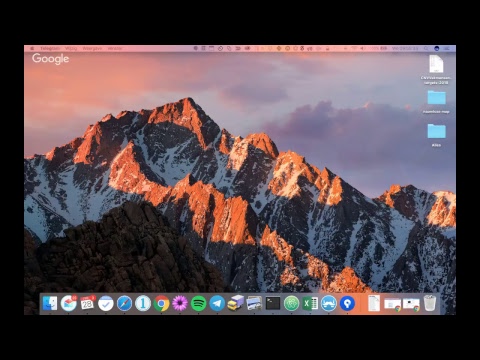Select the 'naamloze map' folder on desktop
This screenshot has height=360, width=480.
(x=436, y=98)
